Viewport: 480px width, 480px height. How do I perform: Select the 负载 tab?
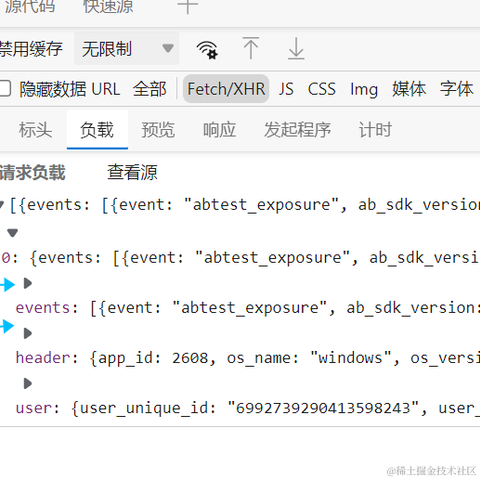[x=97, y=130]
